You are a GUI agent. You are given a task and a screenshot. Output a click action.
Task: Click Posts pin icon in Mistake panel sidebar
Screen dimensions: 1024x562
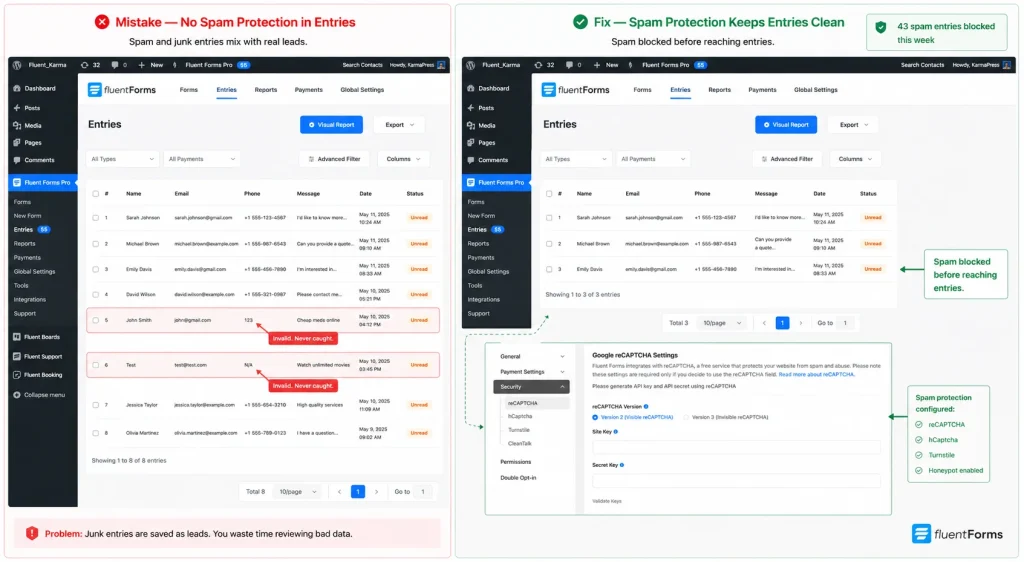coord(17,108)
